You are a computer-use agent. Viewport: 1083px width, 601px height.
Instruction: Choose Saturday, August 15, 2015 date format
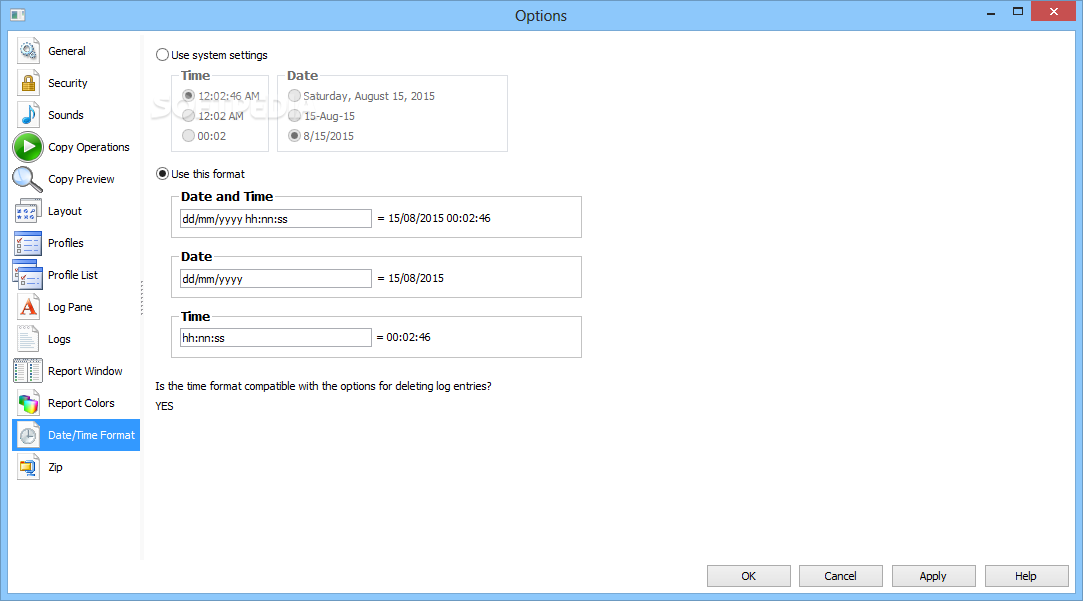[x=361, y=96]
